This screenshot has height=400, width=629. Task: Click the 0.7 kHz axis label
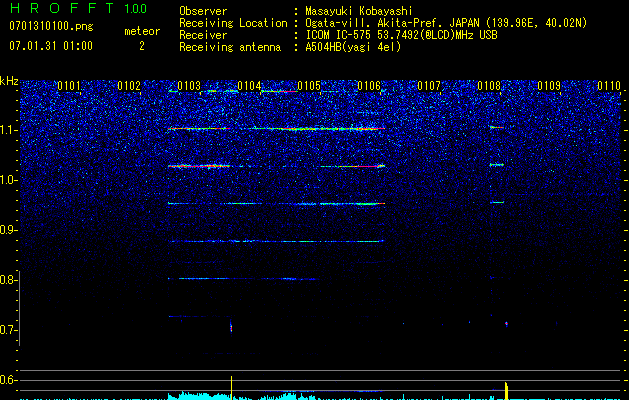[8, 330]
